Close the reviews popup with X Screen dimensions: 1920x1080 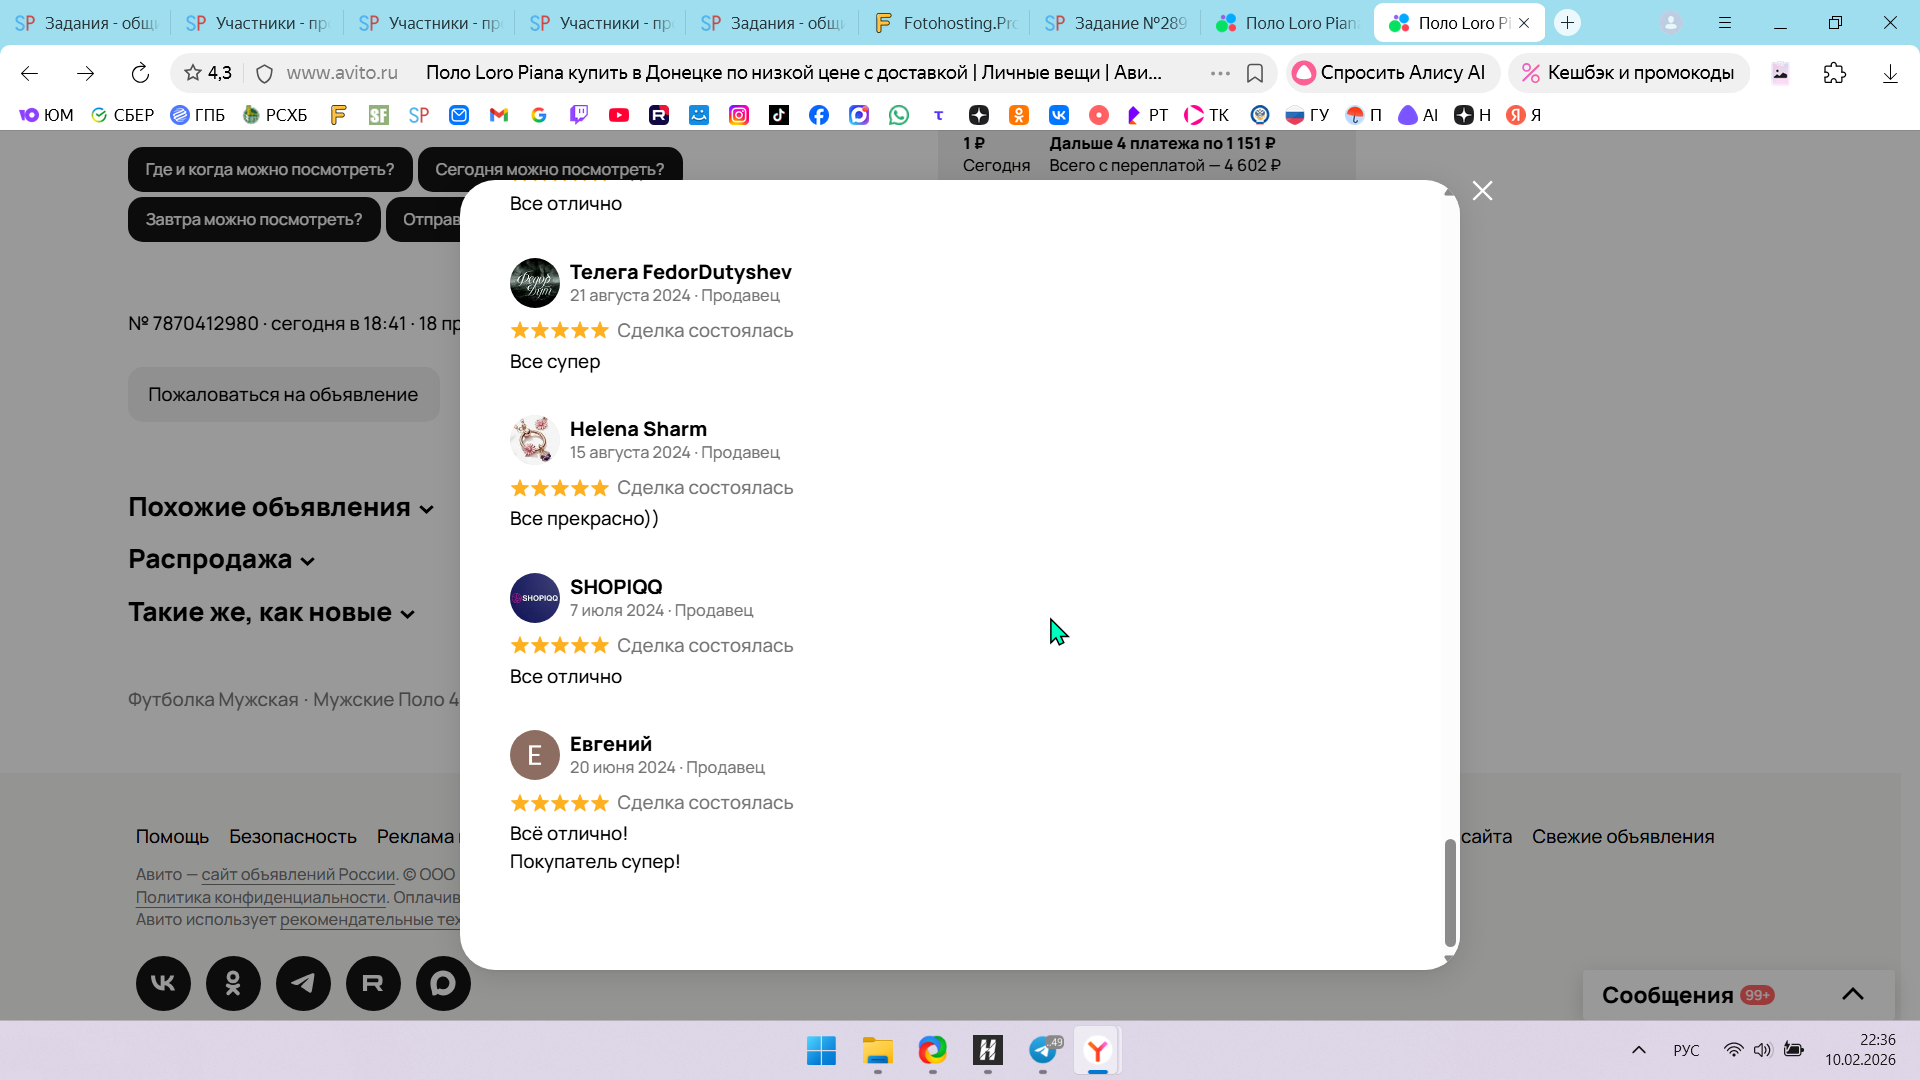tap(1482, 191)
